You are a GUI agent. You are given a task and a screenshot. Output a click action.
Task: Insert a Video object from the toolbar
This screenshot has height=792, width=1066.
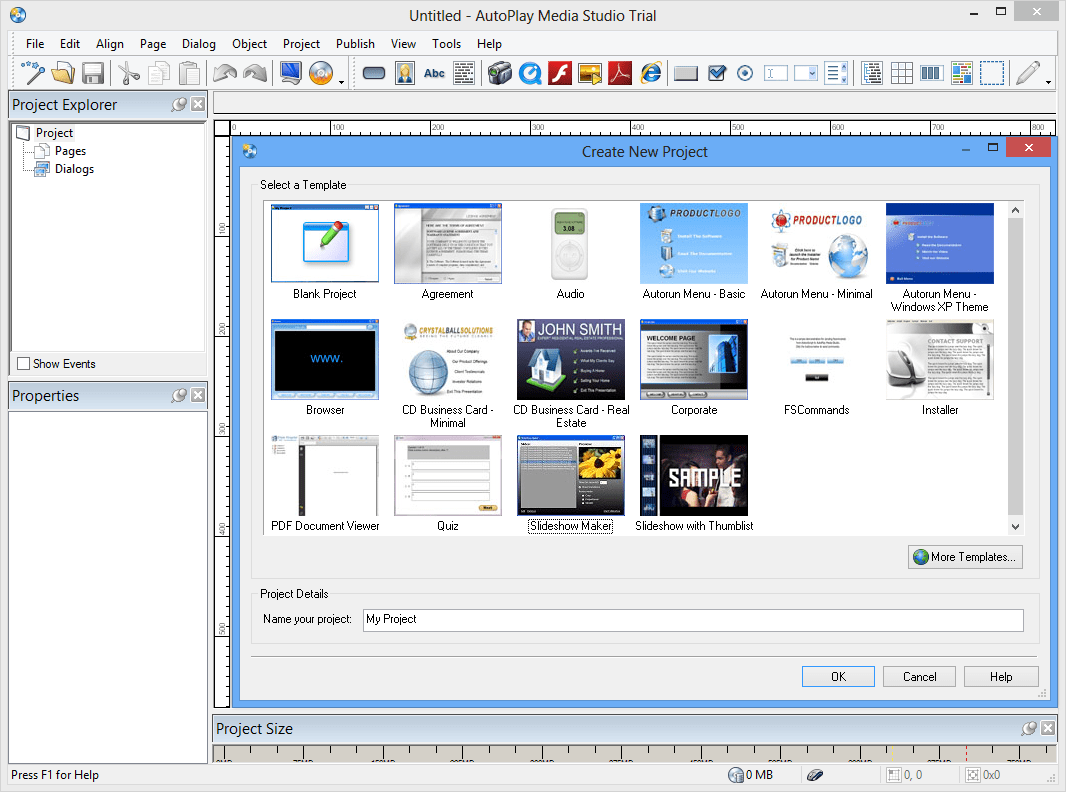(499, 72)
